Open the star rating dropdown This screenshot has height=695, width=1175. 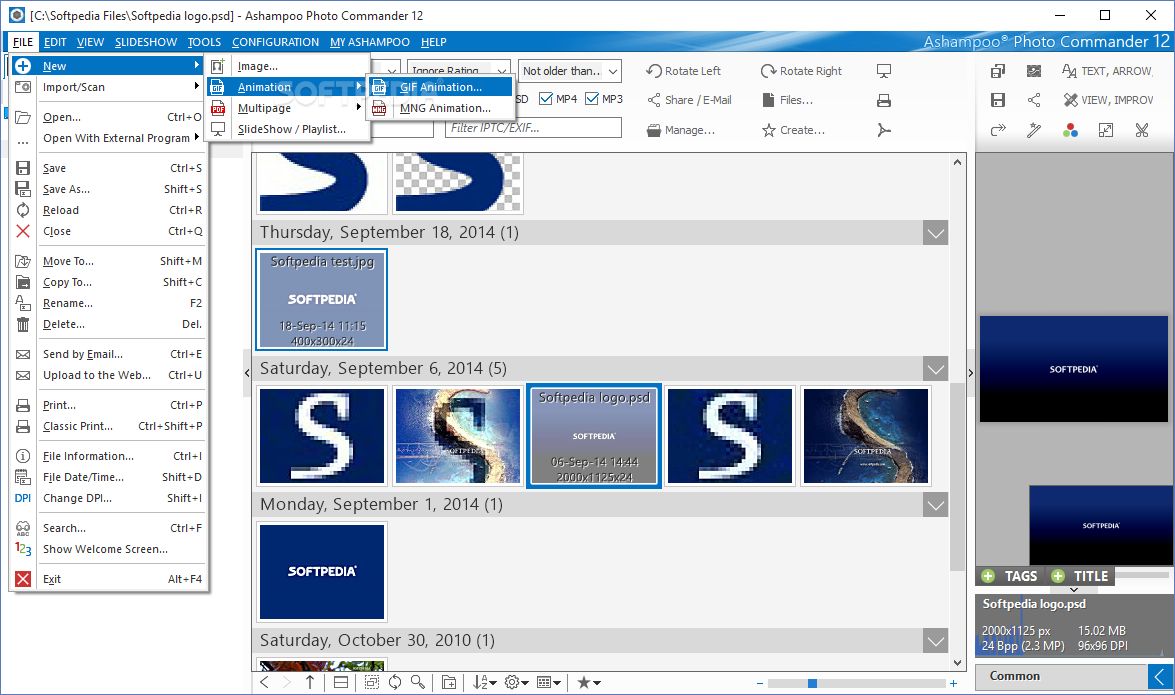point(589,682)
